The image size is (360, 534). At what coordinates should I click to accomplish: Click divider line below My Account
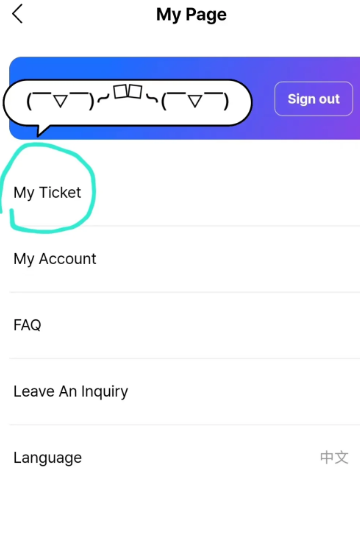tap(185, 292)
